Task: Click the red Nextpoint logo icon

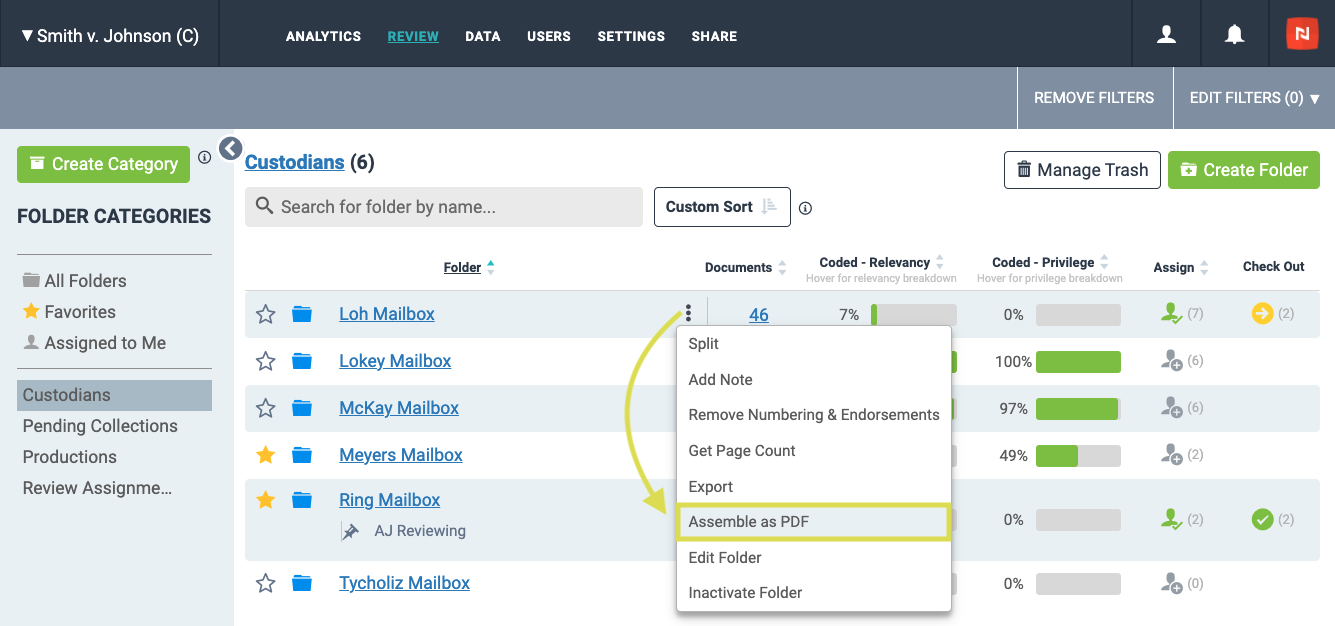Action: (x=1302, y=33)
